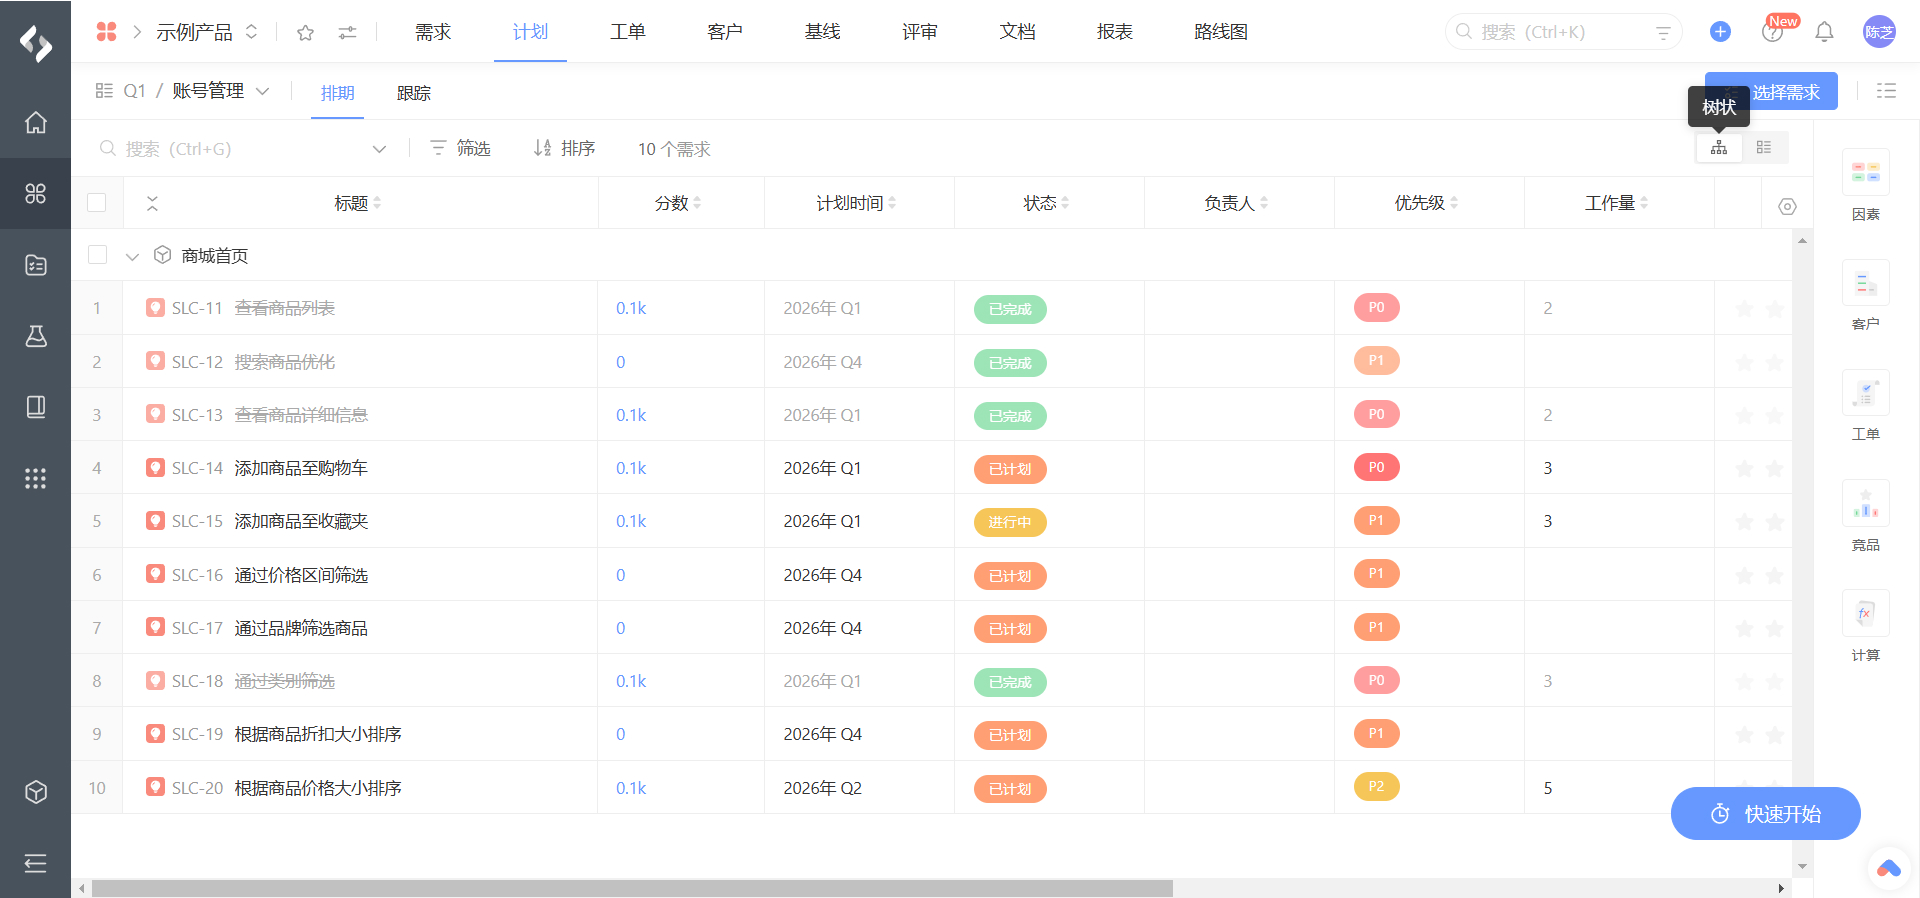
Task: Click the 进行中 status badge for SLC-15
Action: [1010, 522]
